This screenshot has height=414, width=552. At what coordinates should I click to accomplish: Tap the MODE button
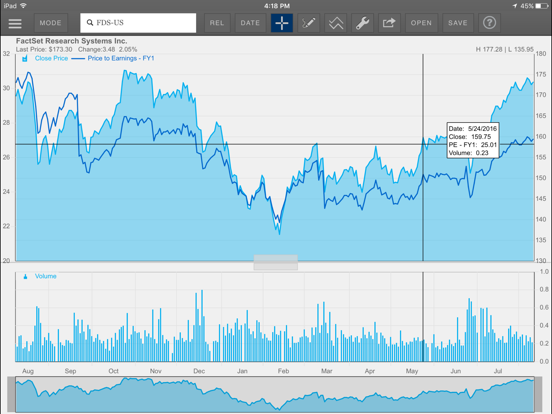pyautogui.click(x=50, y=23)
